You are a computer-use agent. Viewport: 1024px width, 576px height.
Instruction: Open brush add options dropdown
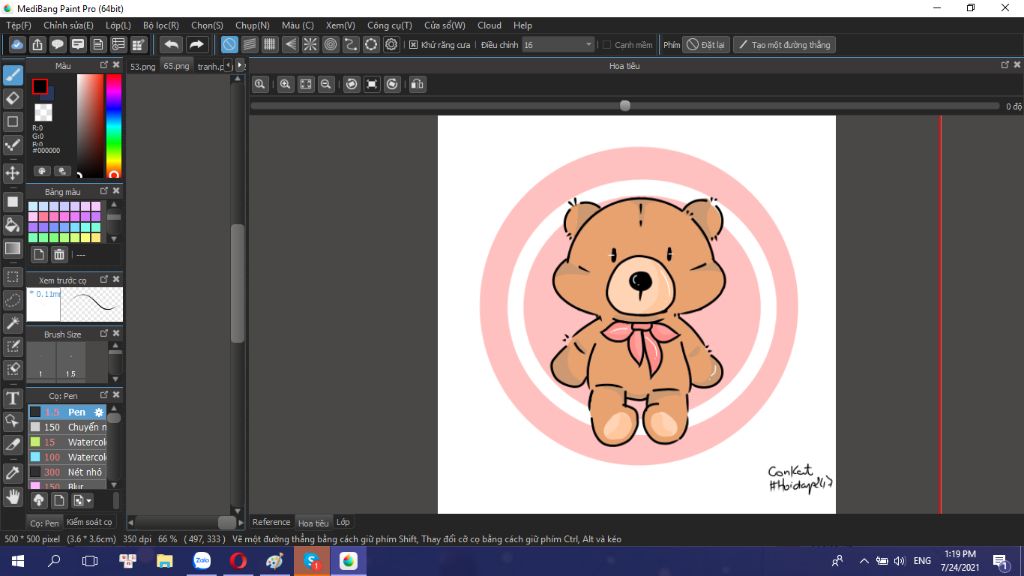(x=82, y=501)
